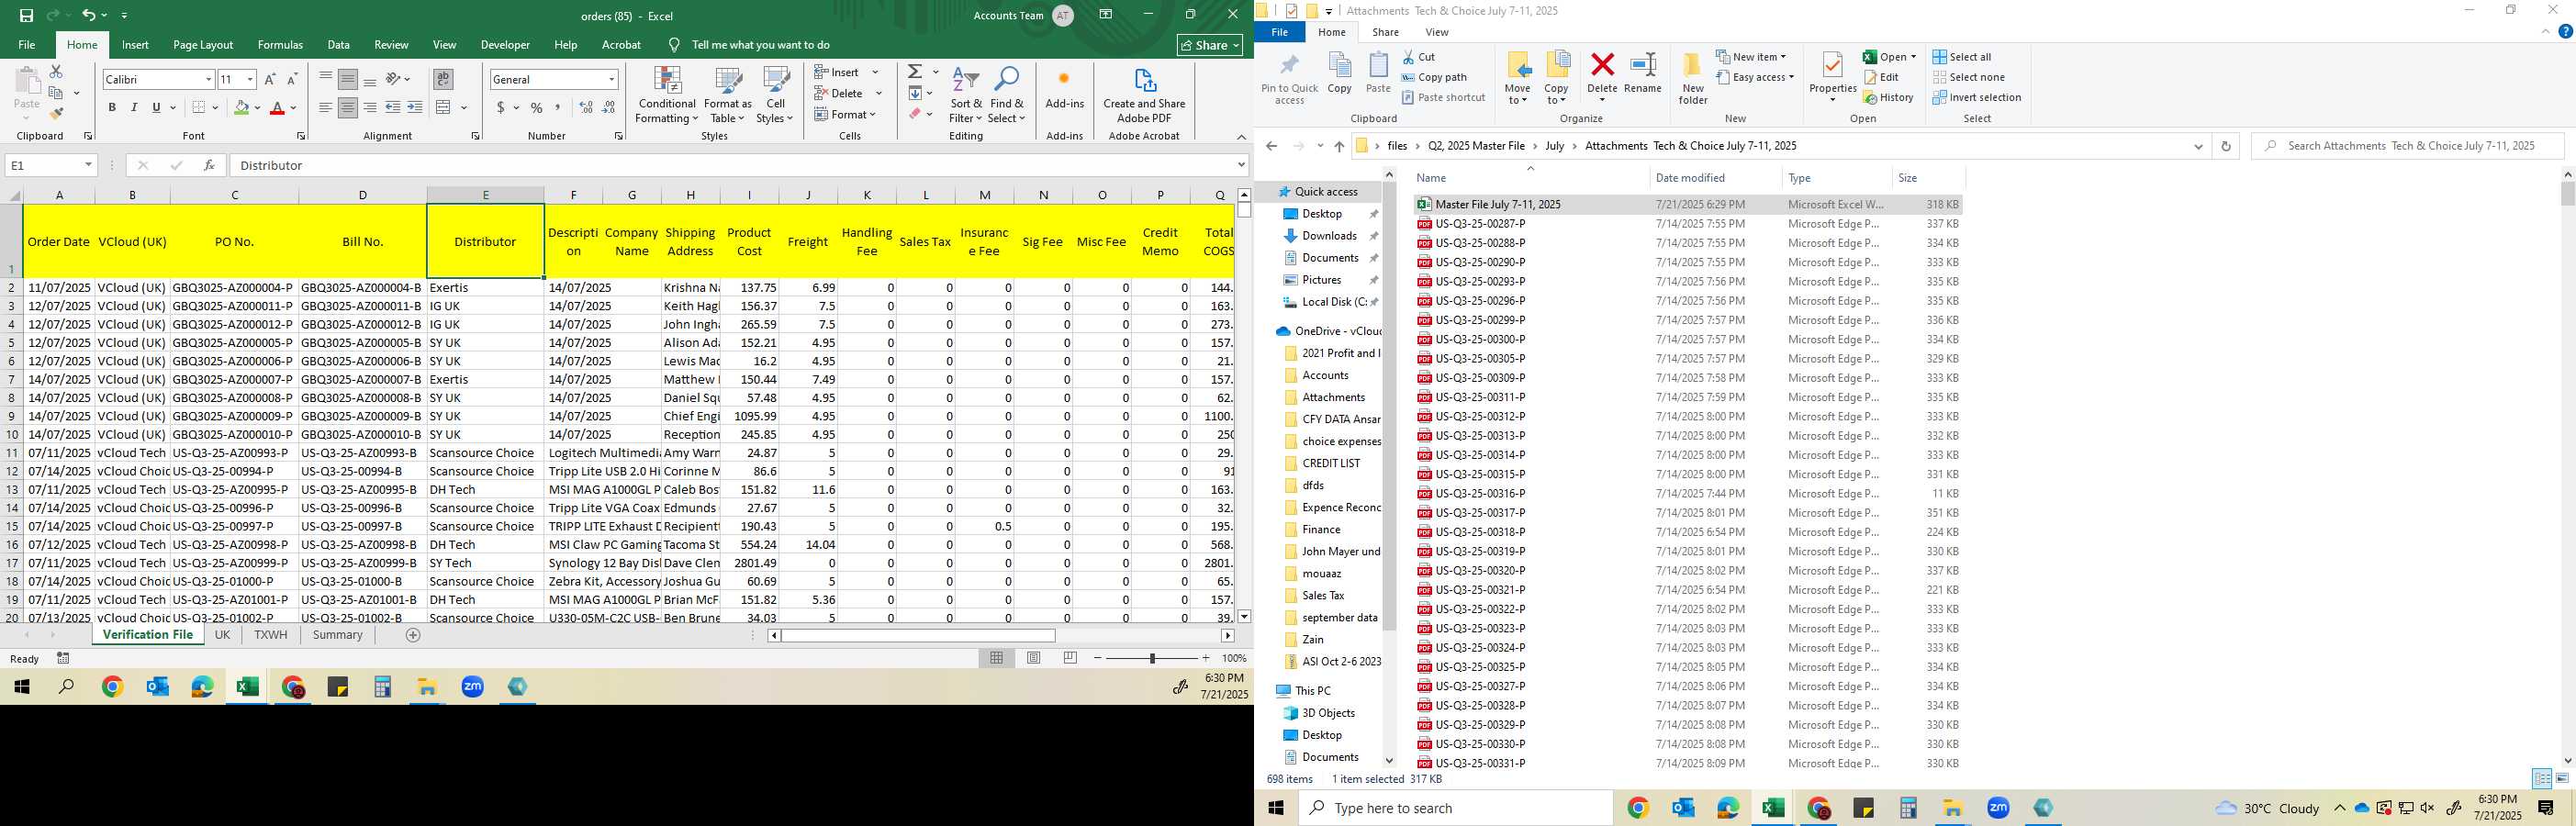2576x826 pixels.
Task: Click the Fill Color bucket swatch
Action: pos(241,108)
